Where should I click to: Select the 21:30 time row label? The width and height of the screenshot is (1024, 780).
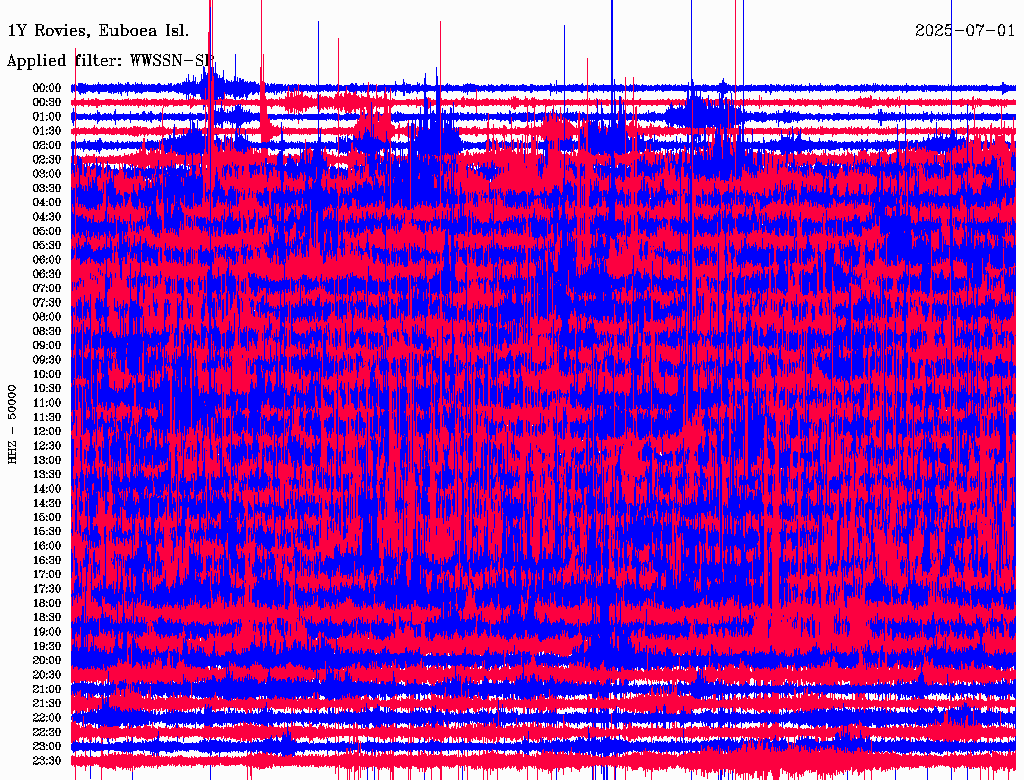click(48, 703)
